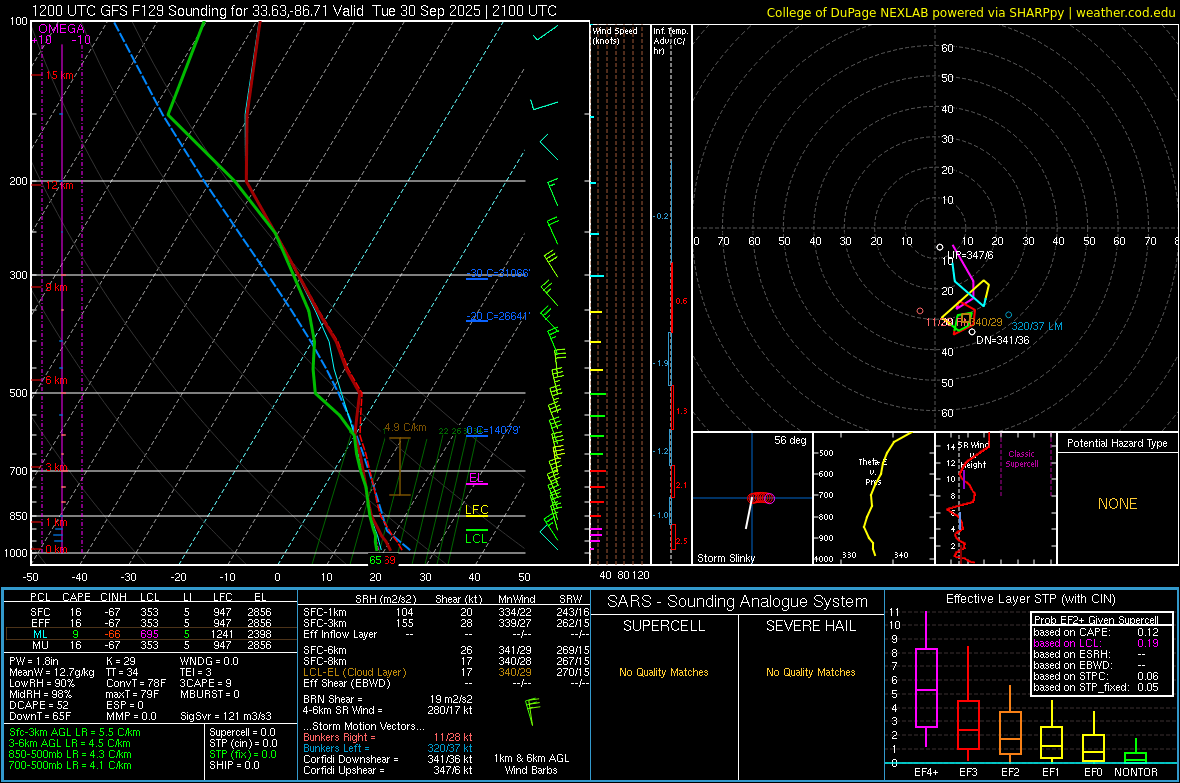1180x783 pixels.
Task: Click the ConvT = 78F value
Action: [135, 683]
